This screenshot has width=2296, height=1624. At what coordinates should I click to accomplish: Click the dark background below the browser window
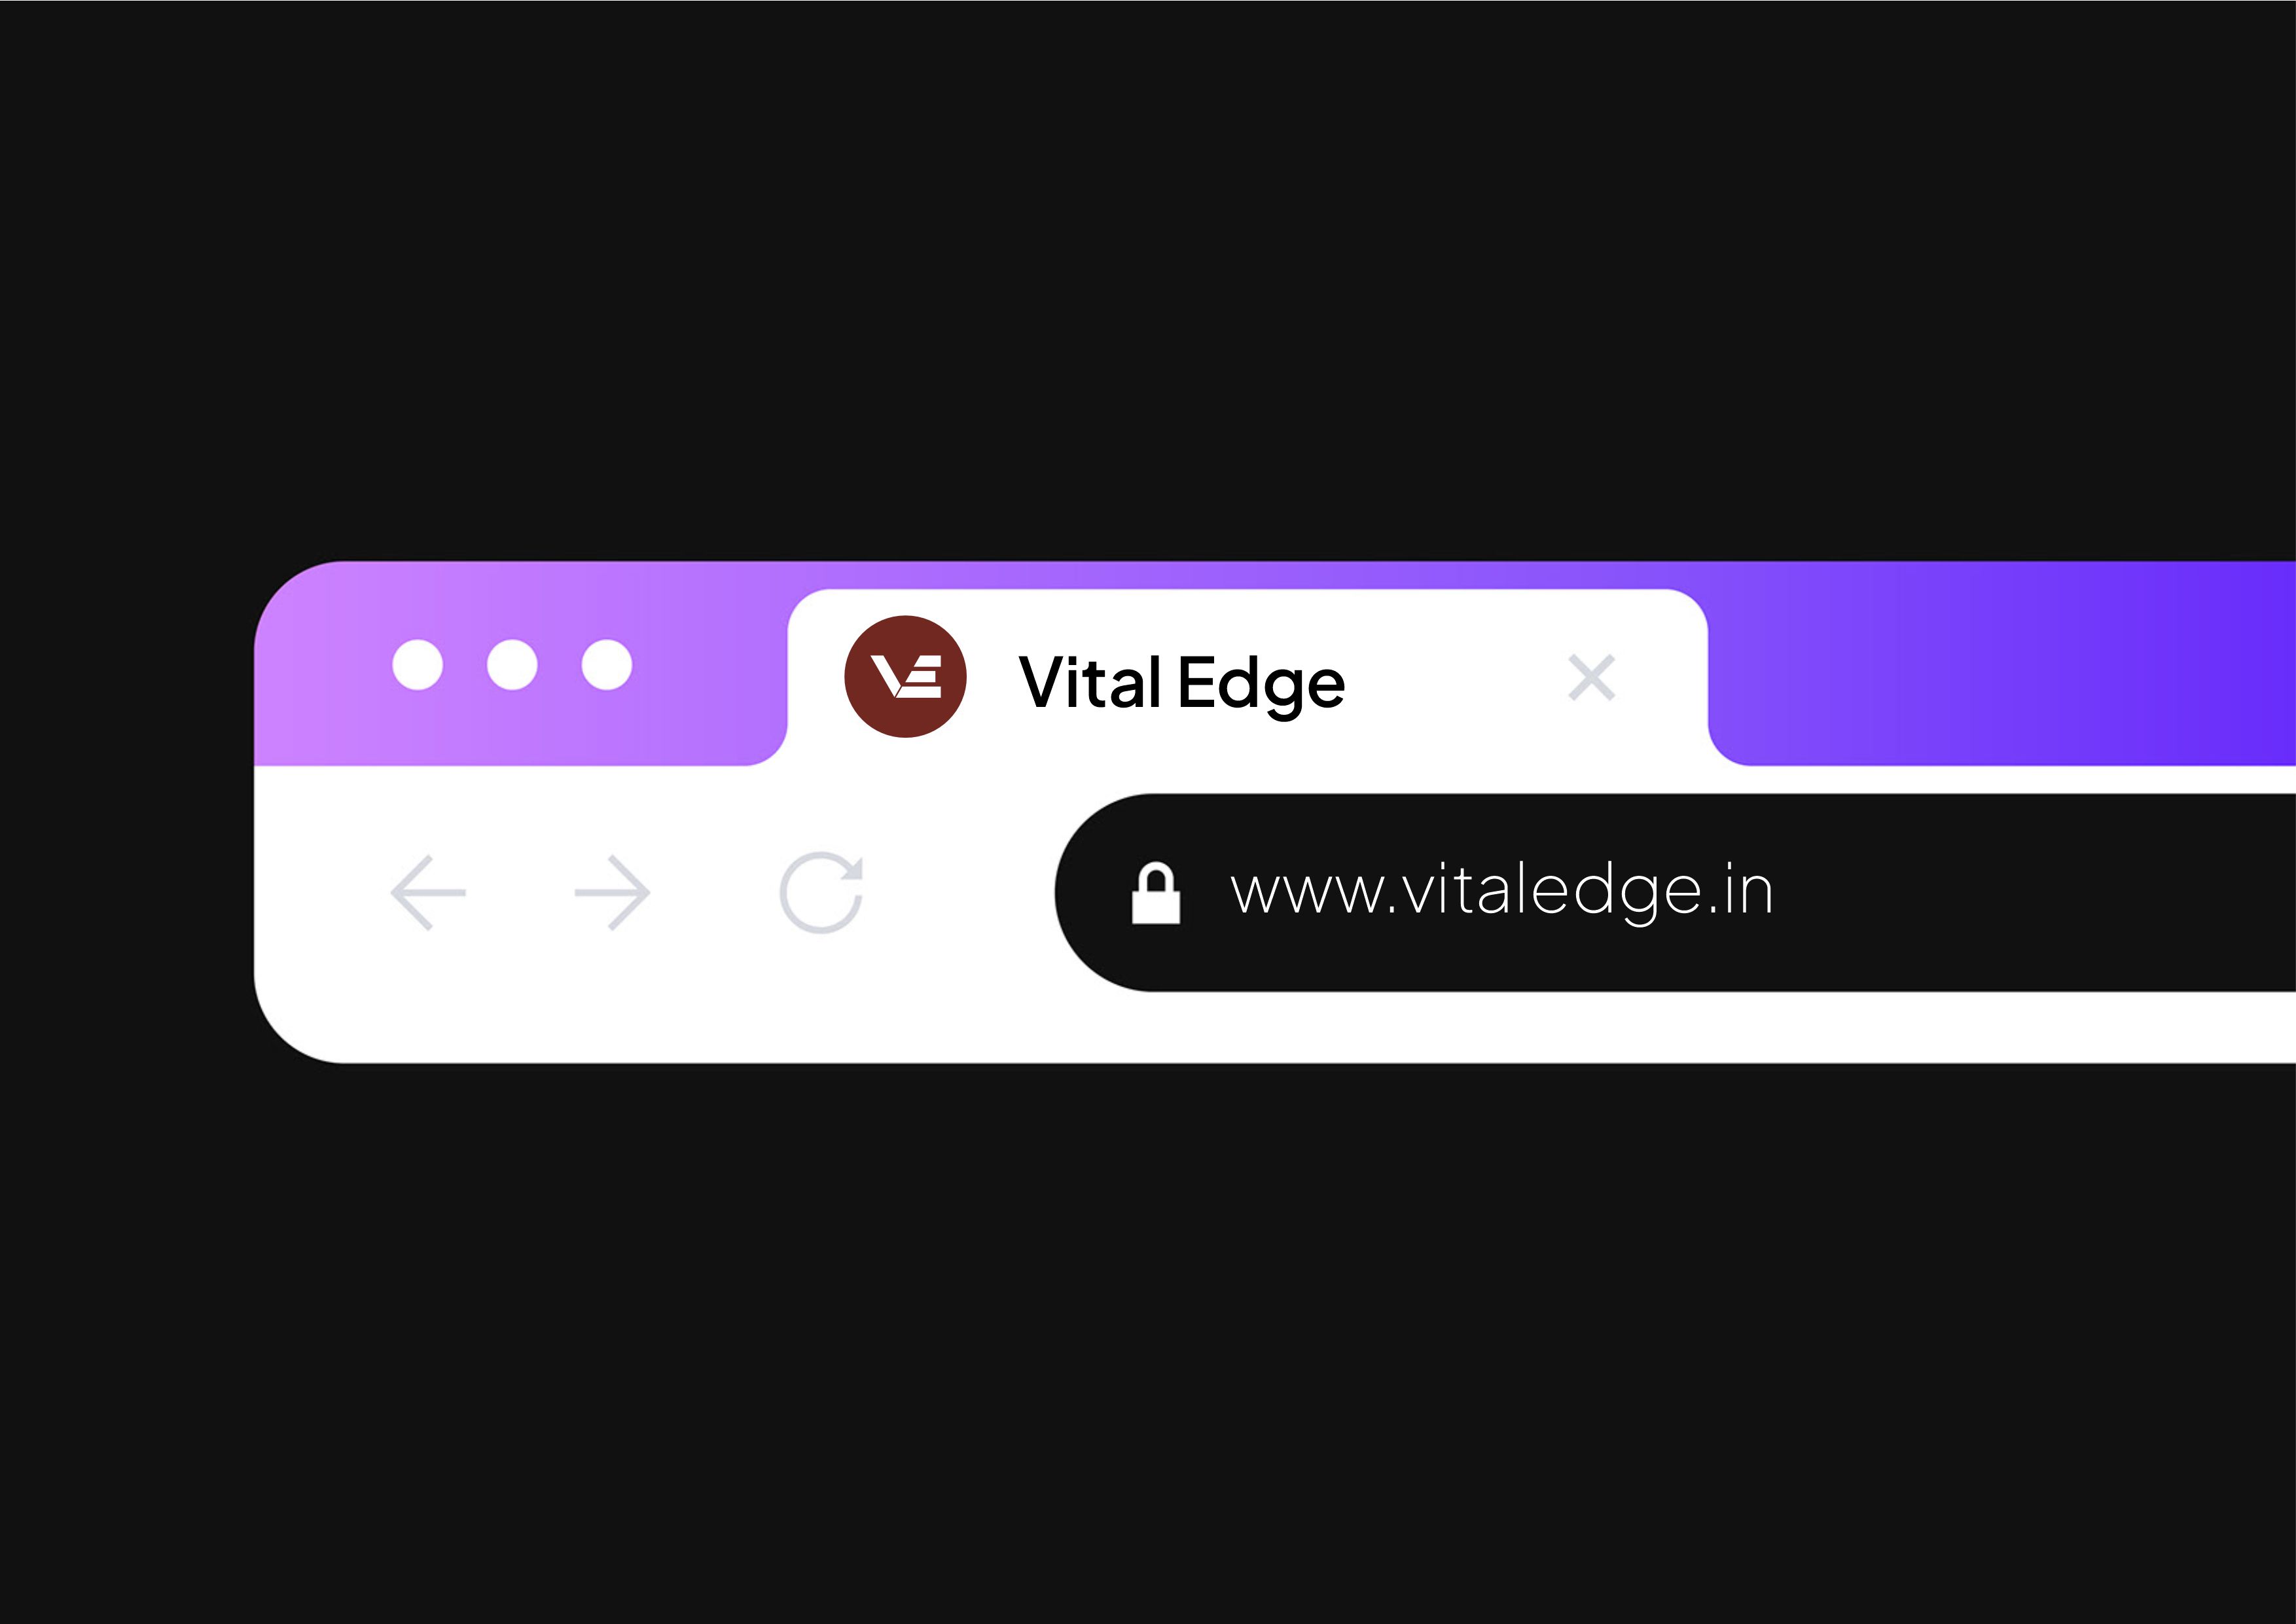point(1148,1340)
